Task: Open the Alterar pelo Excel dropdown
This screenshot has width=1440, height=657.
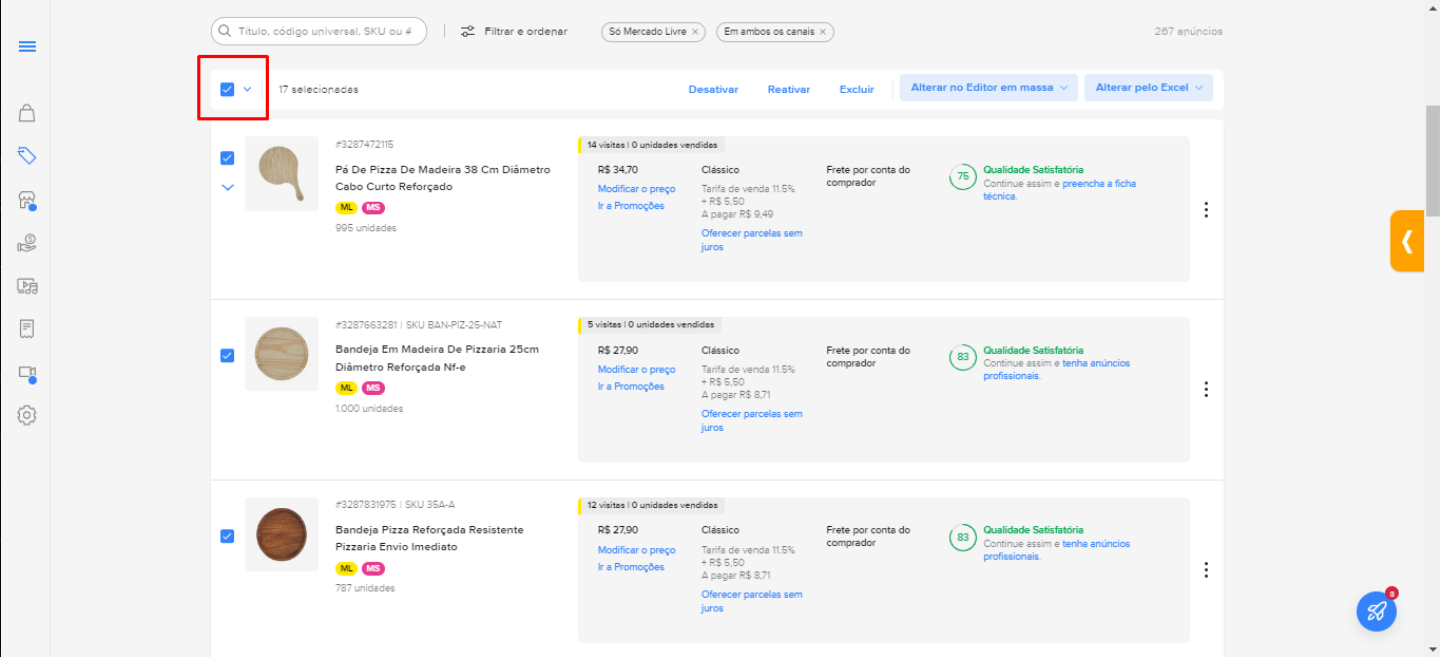Action: pos(1148,87)
